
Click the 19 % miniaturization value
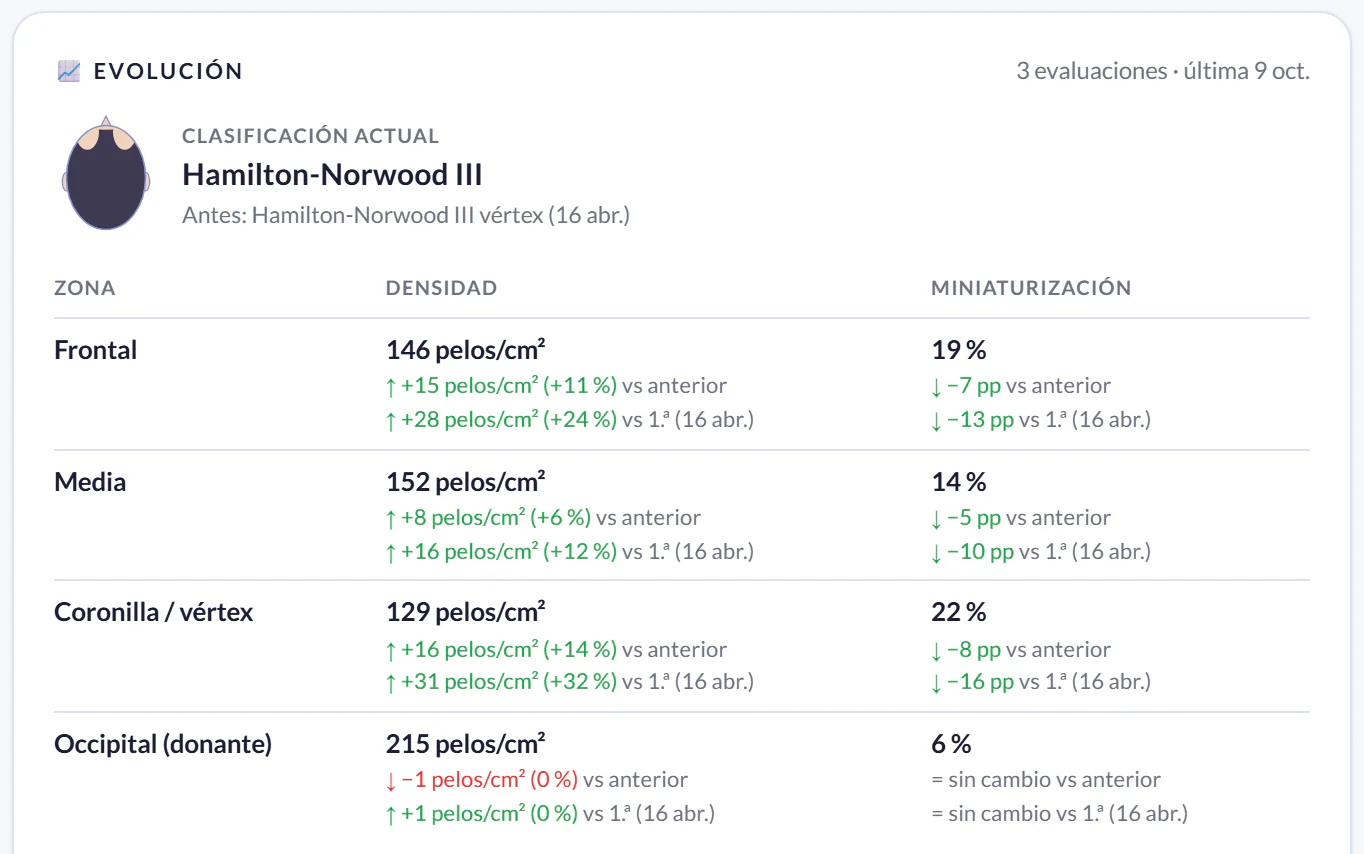click(959, 350)
